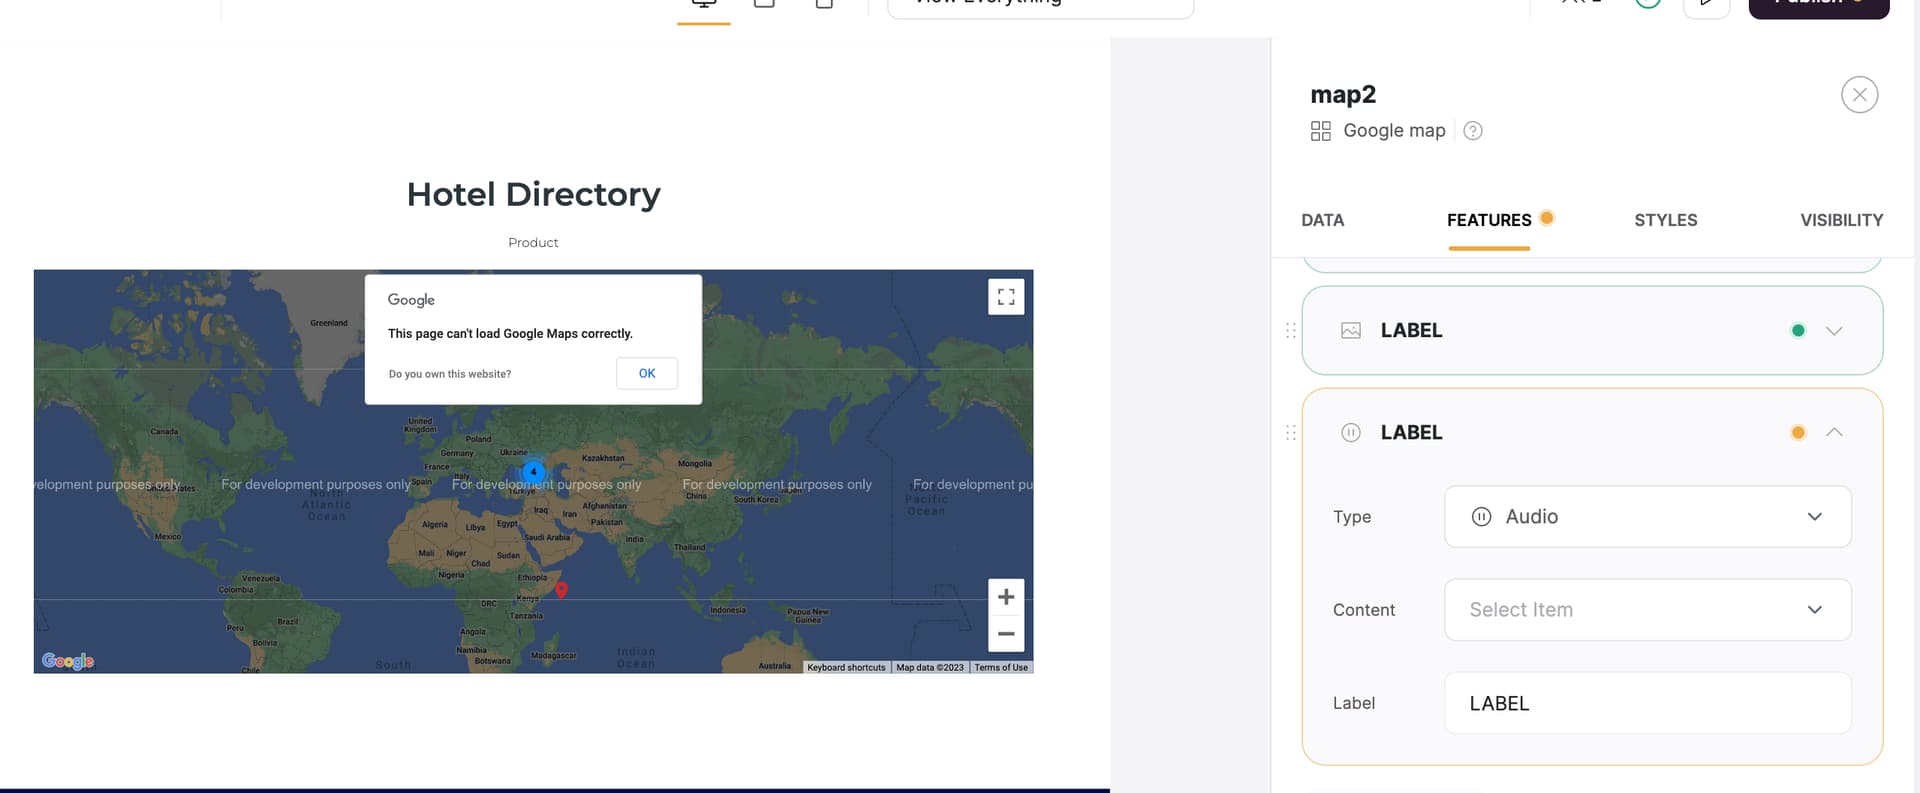1920x793 pixels.
Task: Open the Type dropdown showing Audio
Action: pyautogui.click(x=1647, y=517)
